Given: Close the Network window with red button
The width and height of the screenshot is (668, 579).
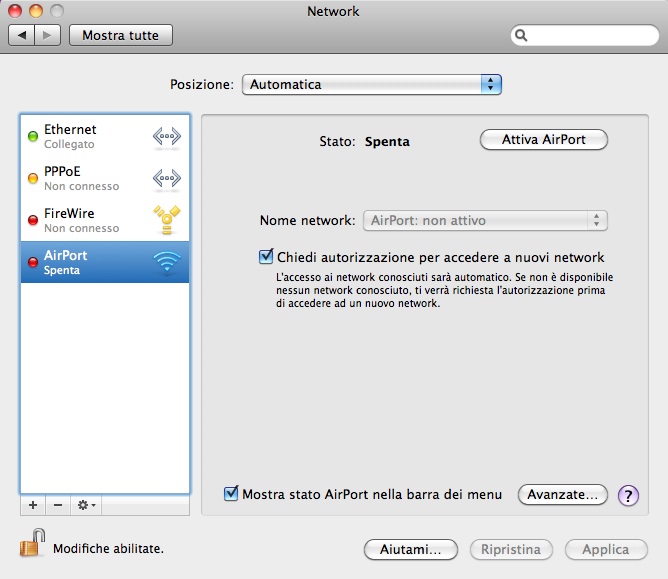Looking at the screenshot, I should 15,11.
